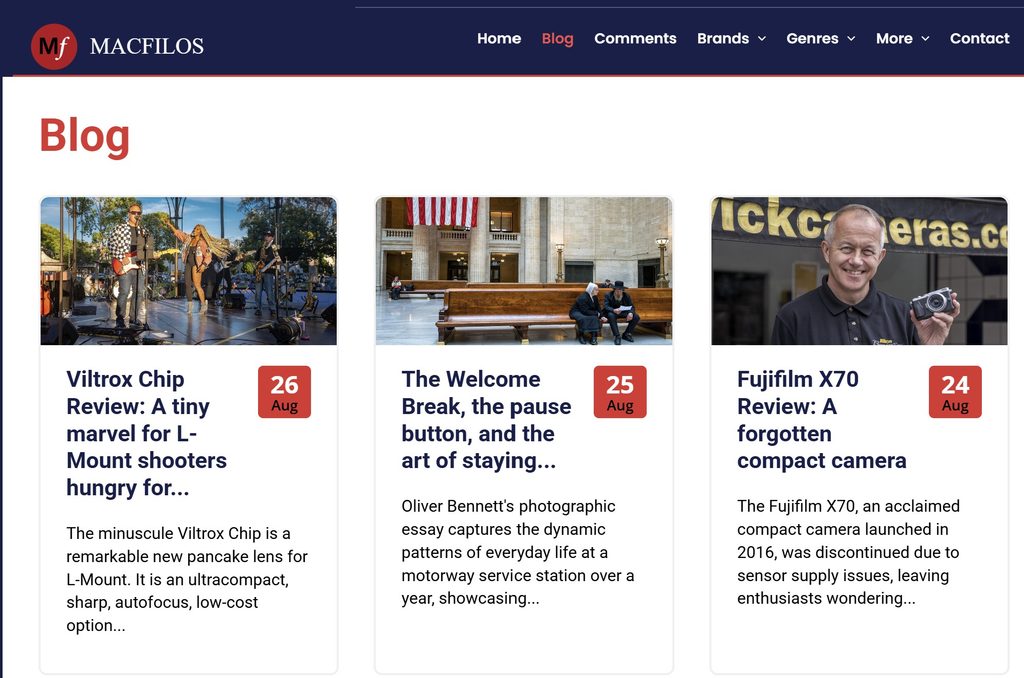The image size is (1024, 678).
Task: Click the 'Oliver Bennett's photographic essay' excerpt
Action: 518,552
